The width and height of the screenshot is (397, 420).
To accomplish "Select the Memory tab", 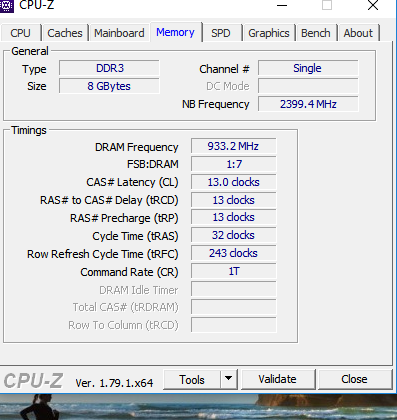I will click(175, 32).
